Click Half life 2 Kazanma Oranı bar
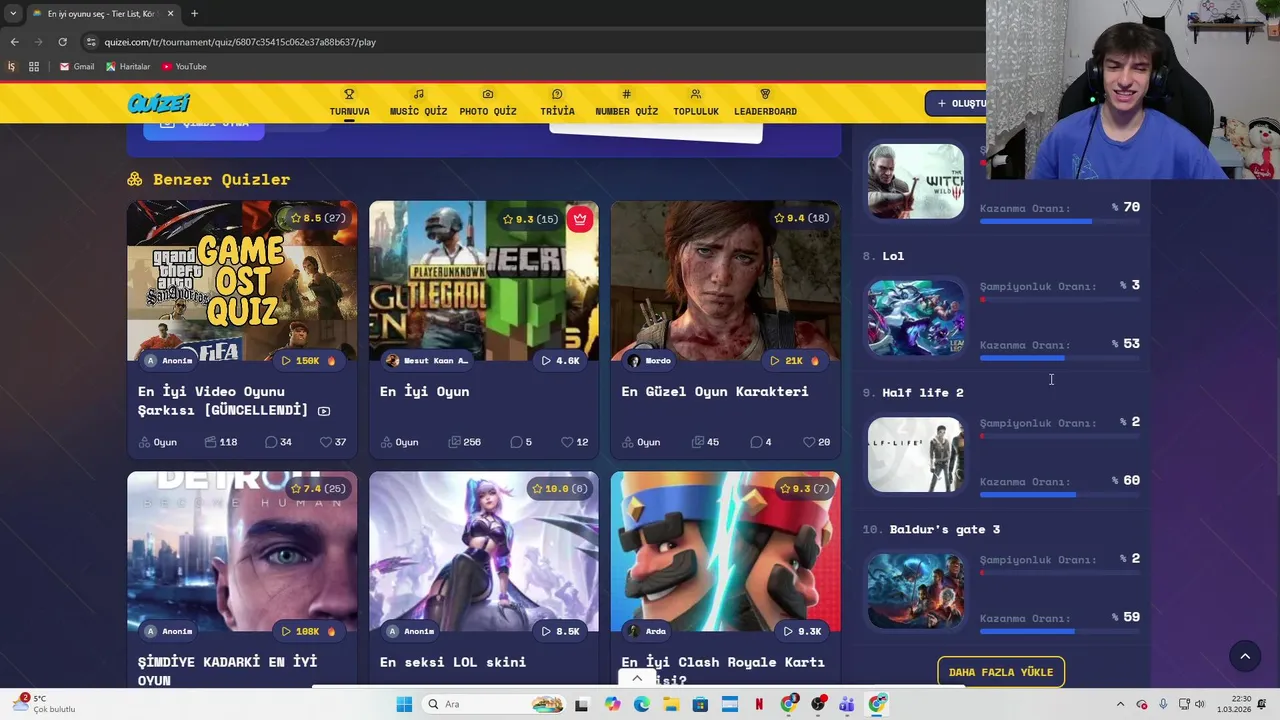This screenshot has height=720, width=1280. 1060,495
